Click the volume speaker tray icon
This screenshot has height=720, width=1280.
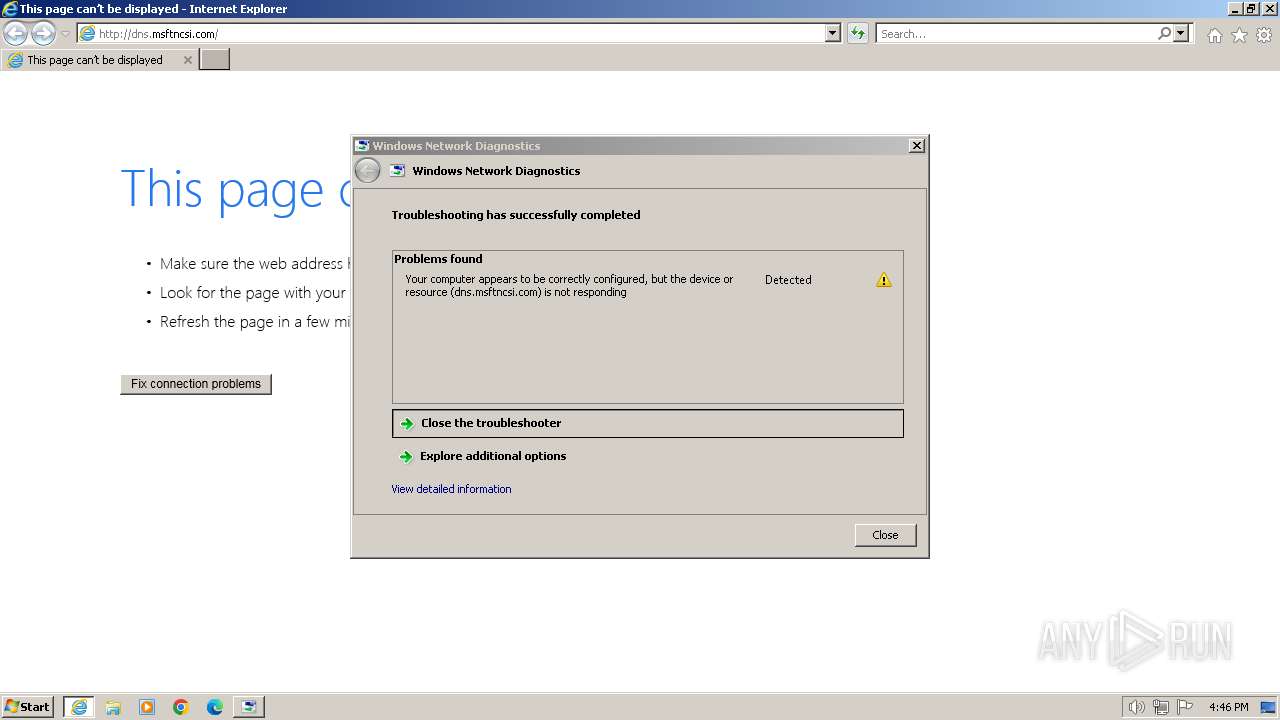click(x=1136, y=707)
